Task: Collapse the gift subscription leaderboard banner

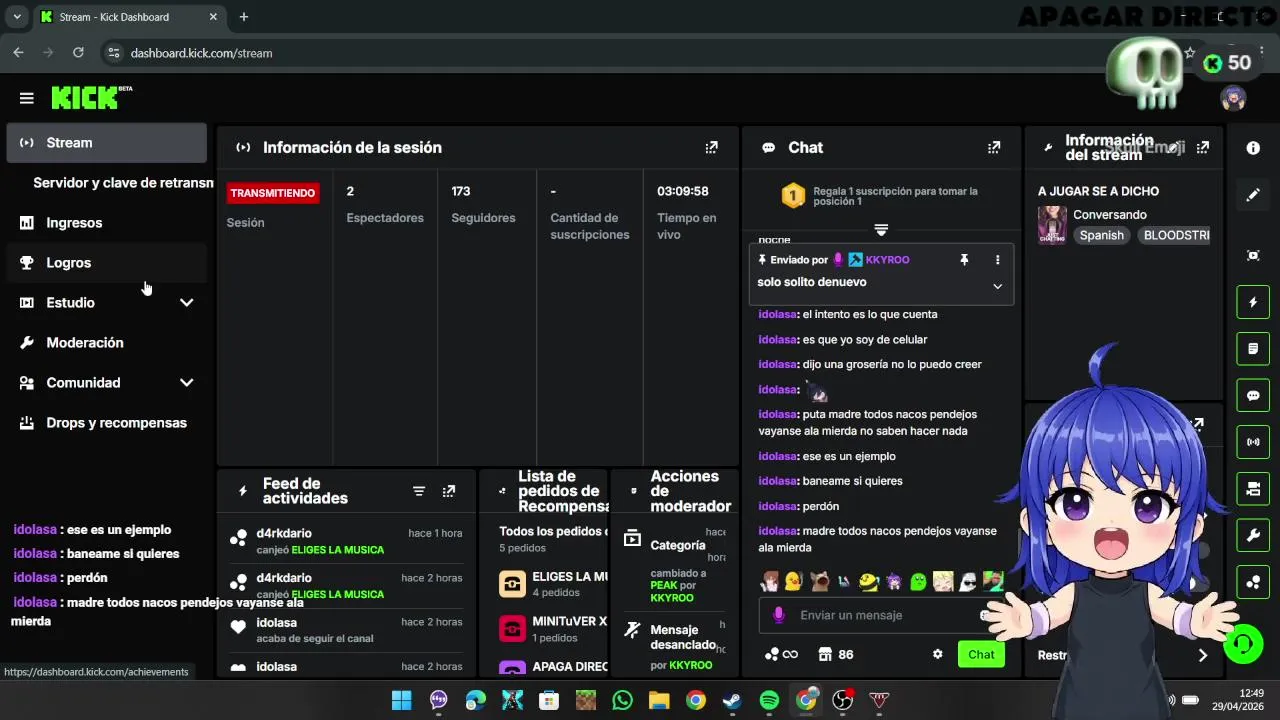Action: pos(881,230)
